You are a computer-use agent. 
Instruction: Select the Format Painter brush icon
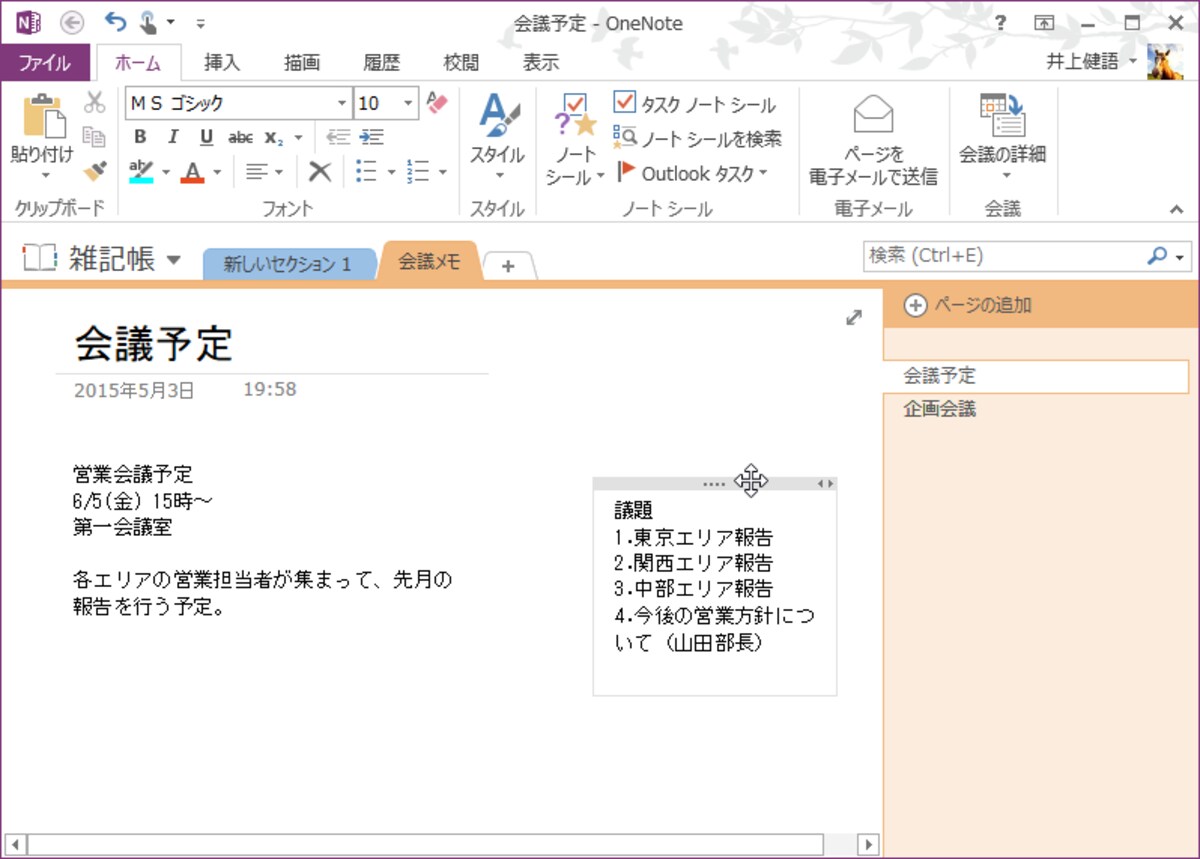click(94, 171)
